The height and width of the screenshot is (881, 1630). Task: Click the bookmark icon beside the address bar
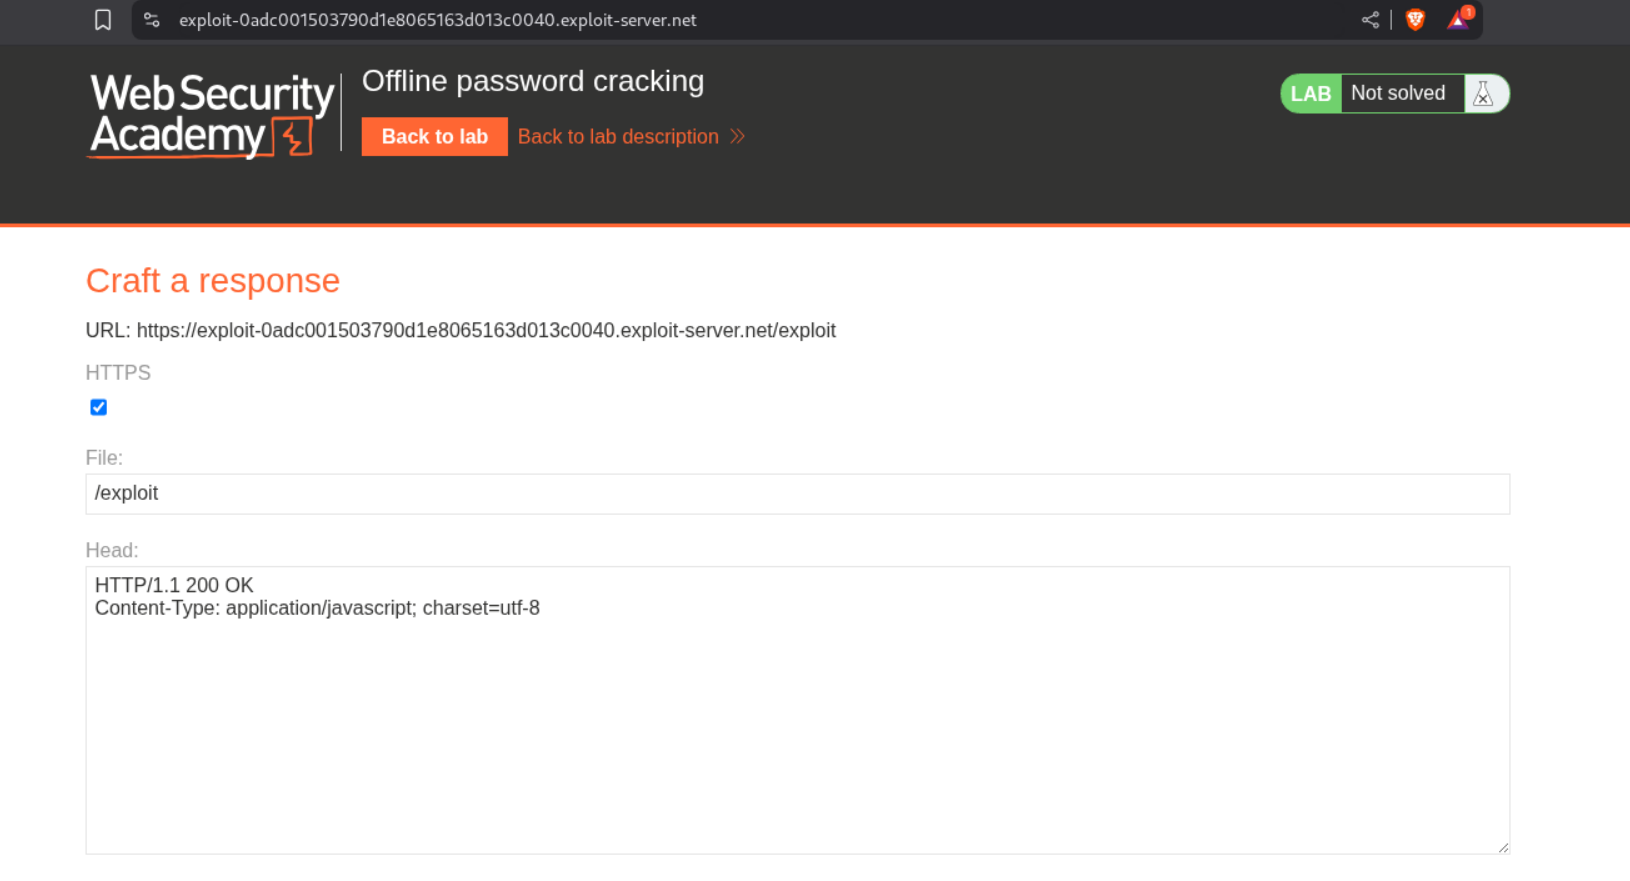[103, 20]
